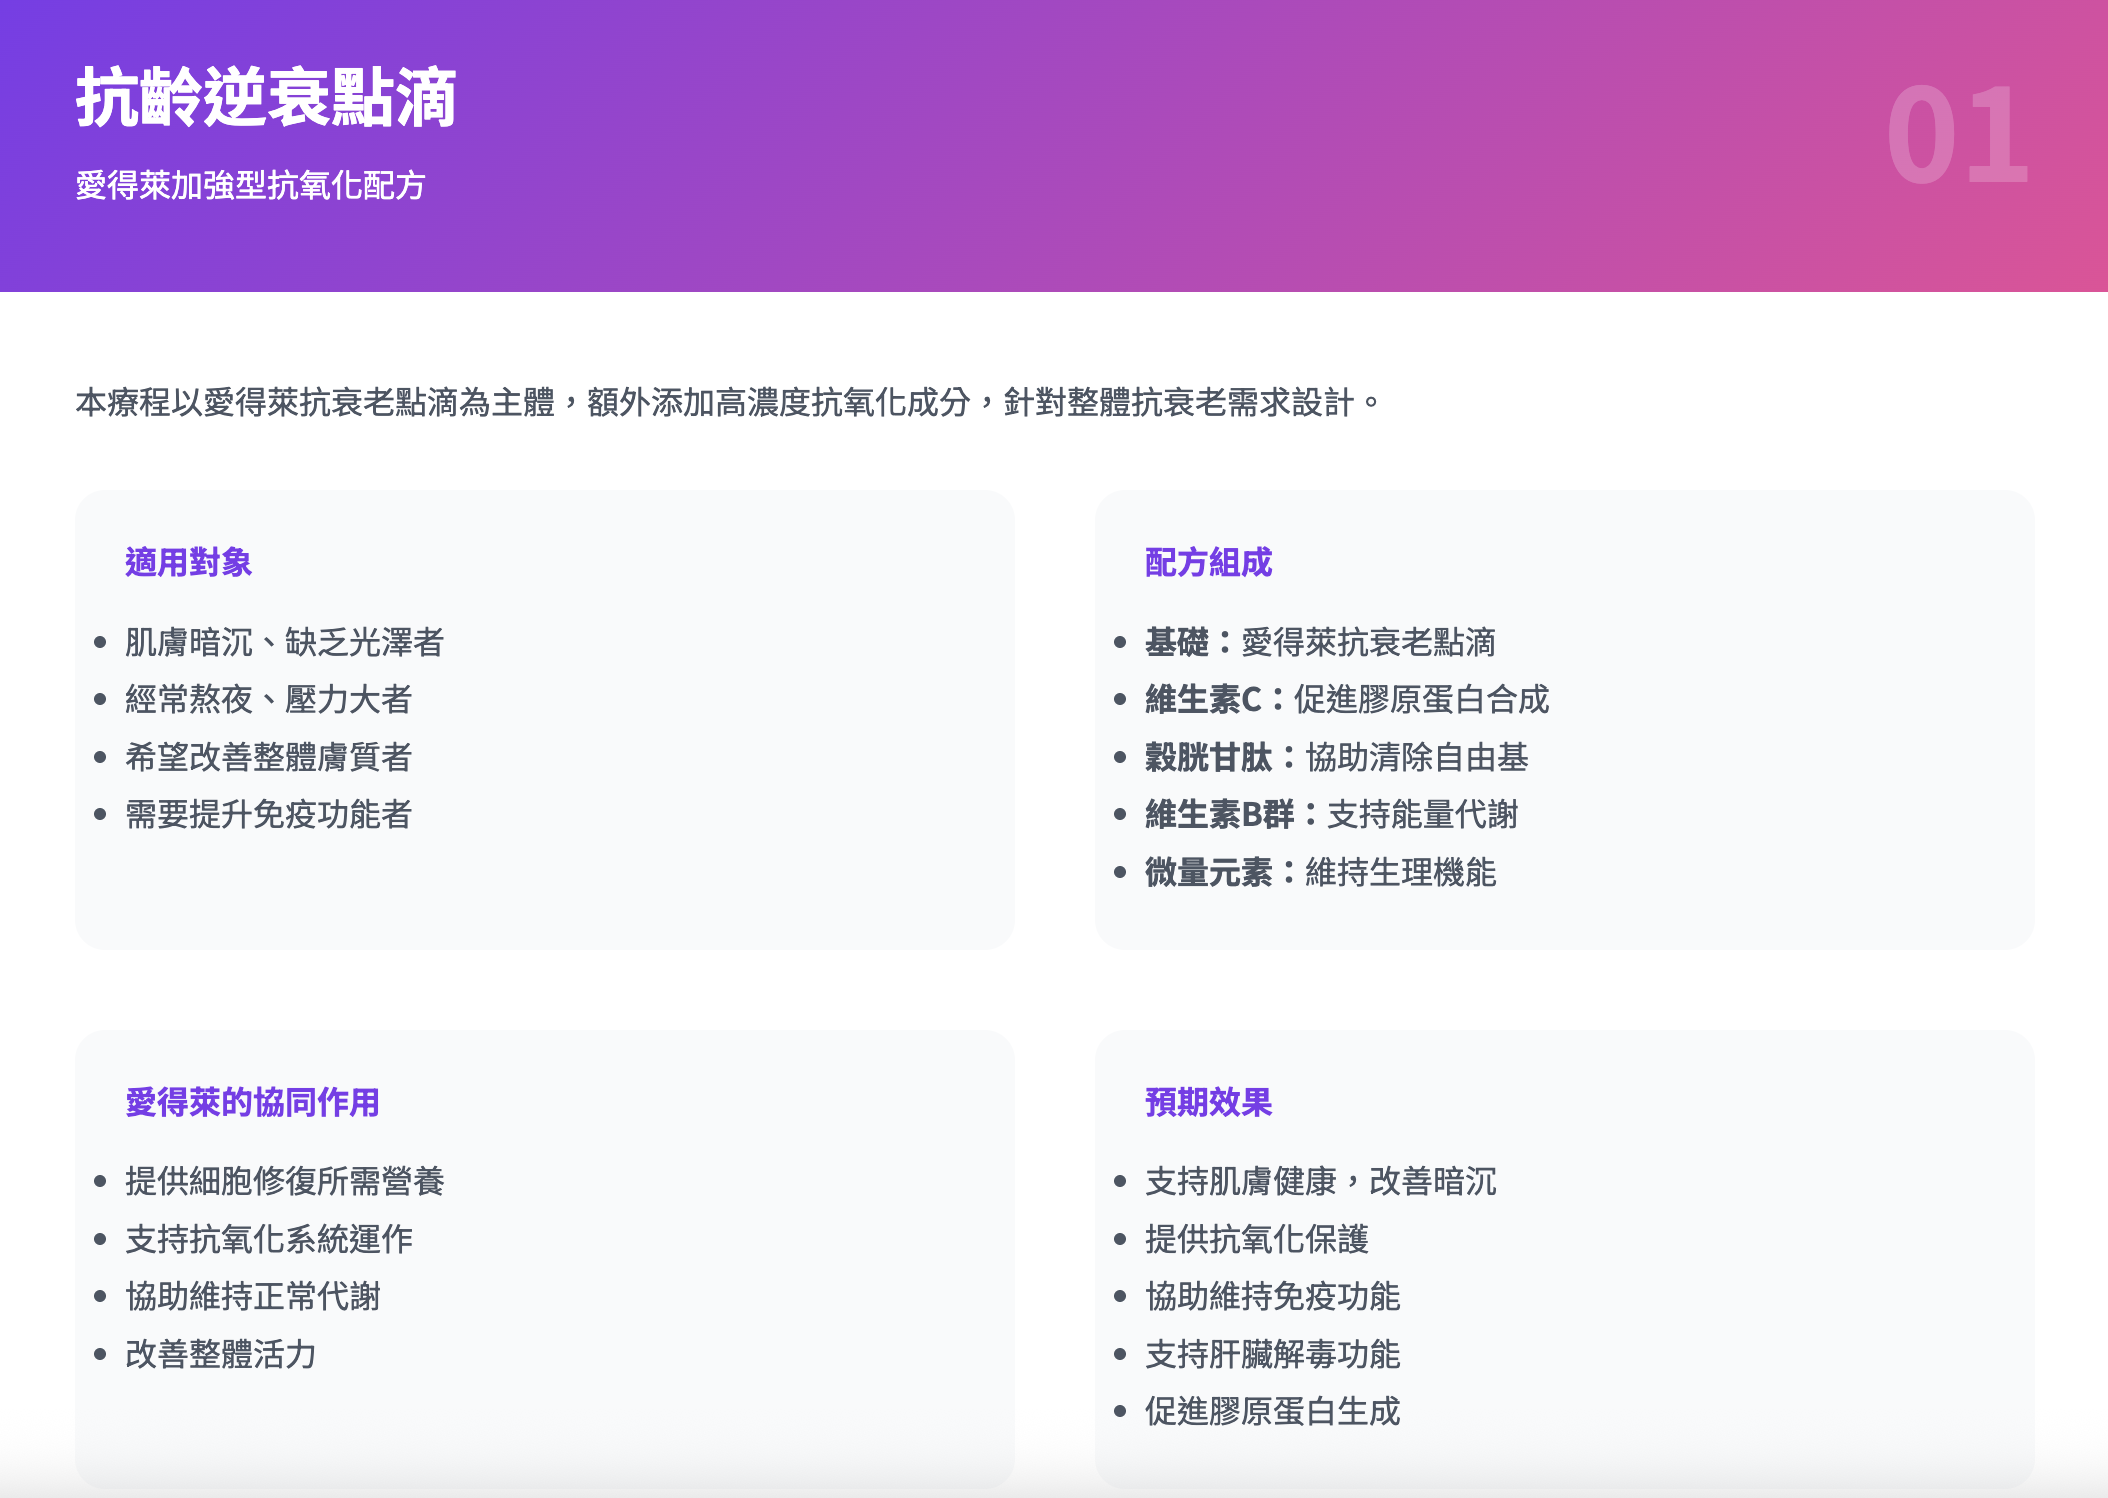Image resolution: width=2108 pixels, height=1498 pixels.
Task: Click list item 促進膠原蛋白生成
Action: click(x=1272, y=1411)
